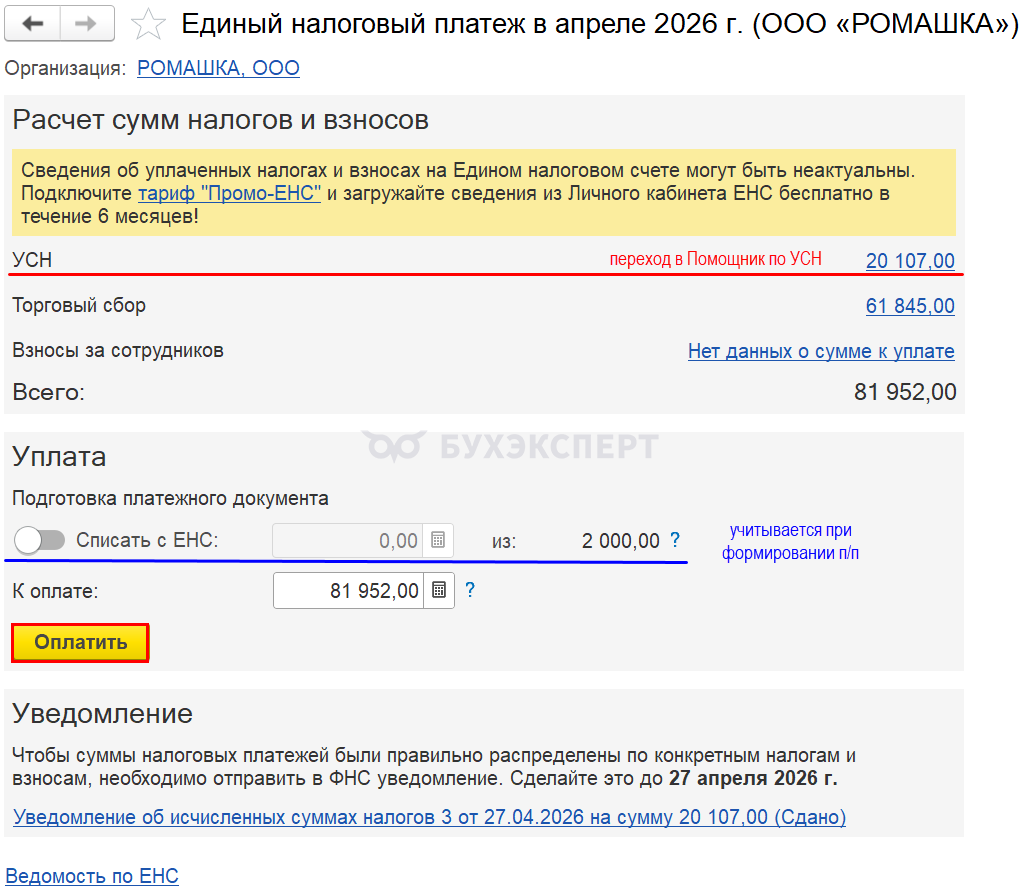
Task: Click the К оплате amount input field
Action: (348, 591)
